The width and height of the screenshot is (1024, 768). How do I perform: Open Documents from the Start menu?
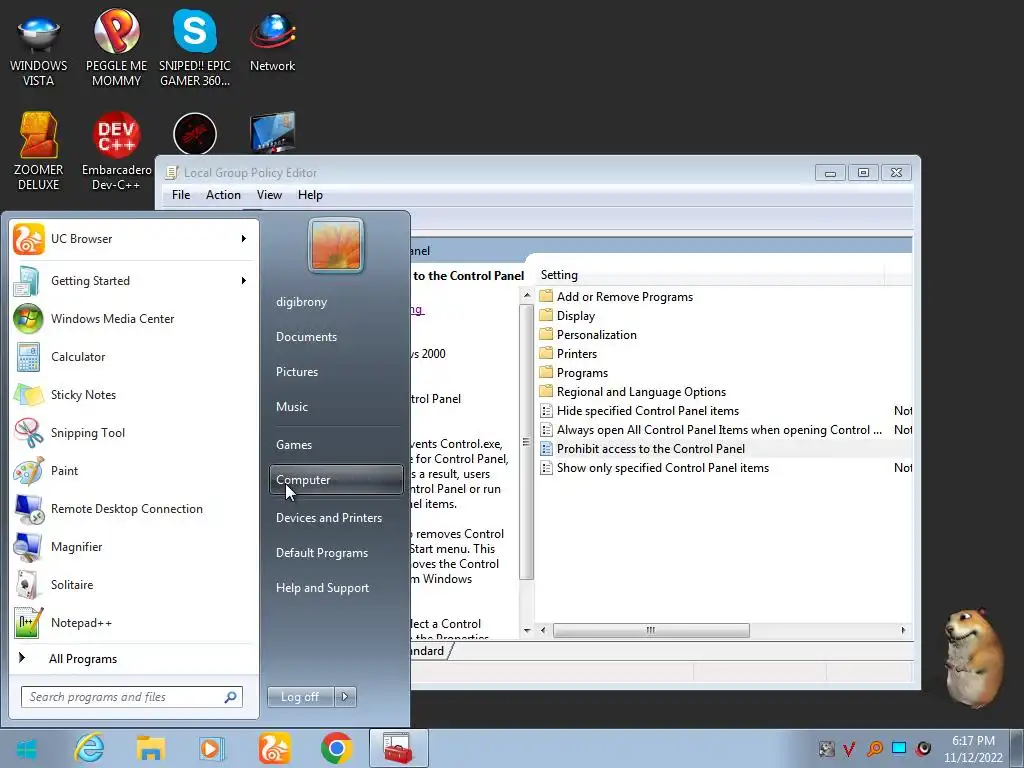(x=336, y=337)
